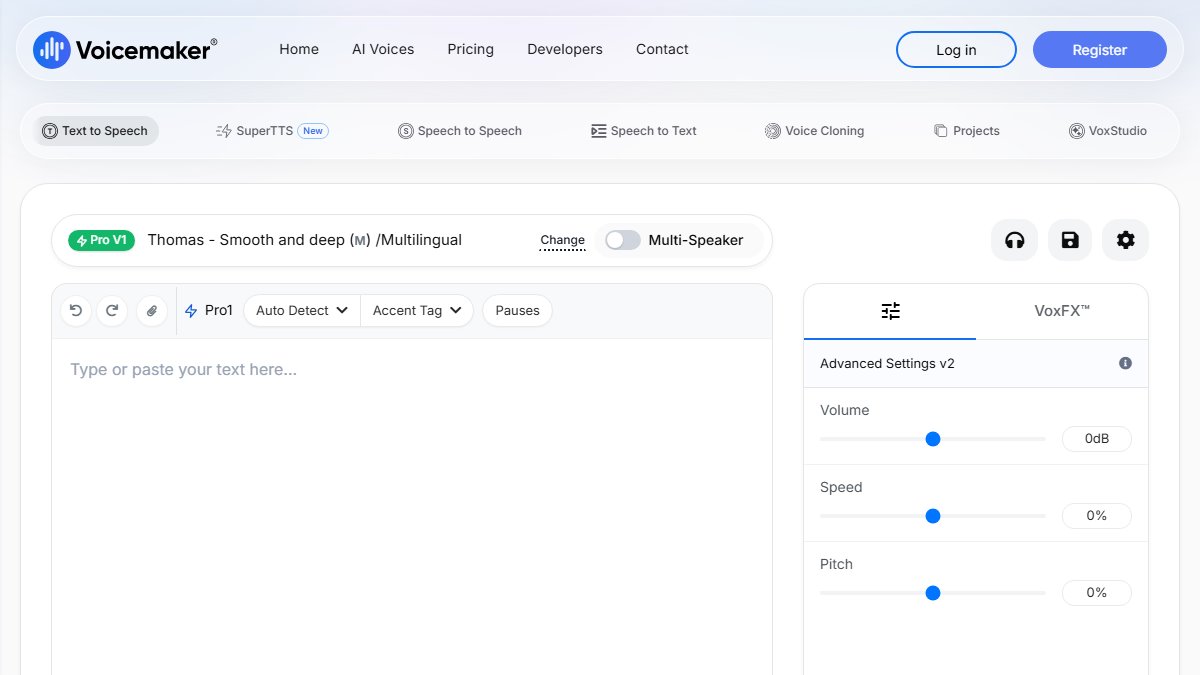Viewport: 1200px width, 675px height.
Task: Click the green Pro V1 badge
Action: [x=101, y=240]
